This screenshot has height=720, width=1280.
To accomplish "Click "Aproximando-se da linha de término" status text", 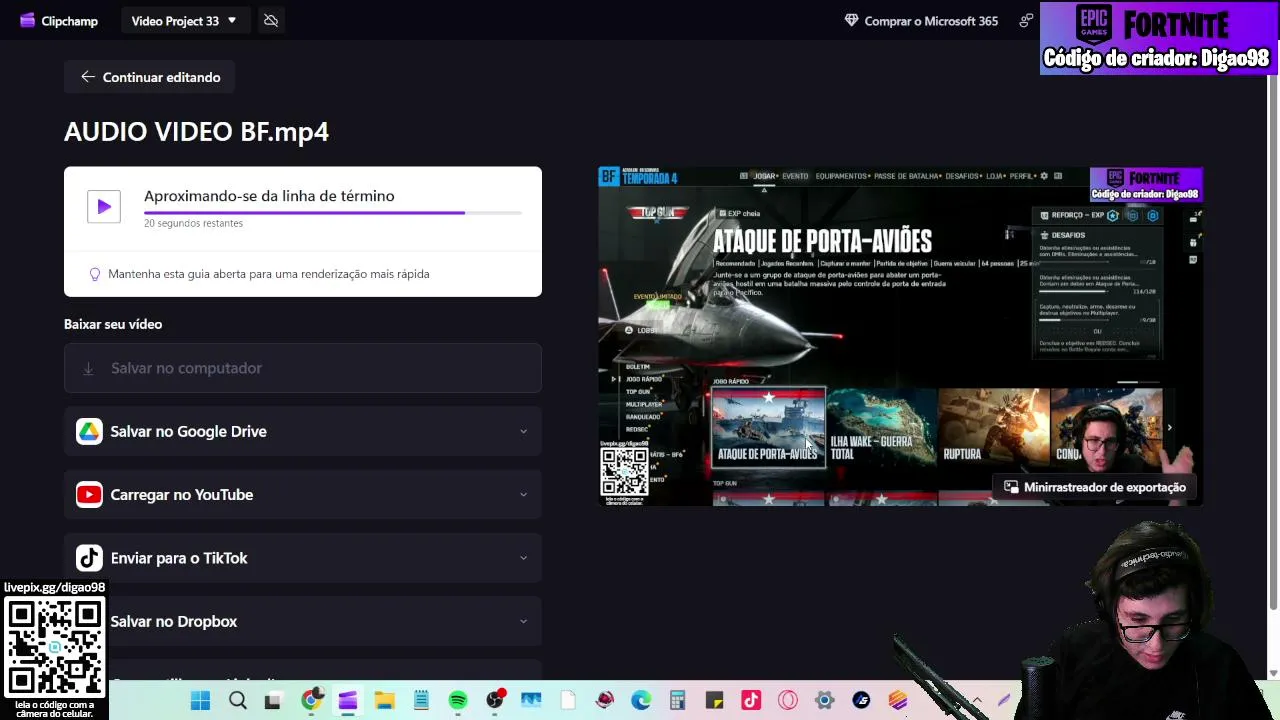I will click(x=269, y=196).
